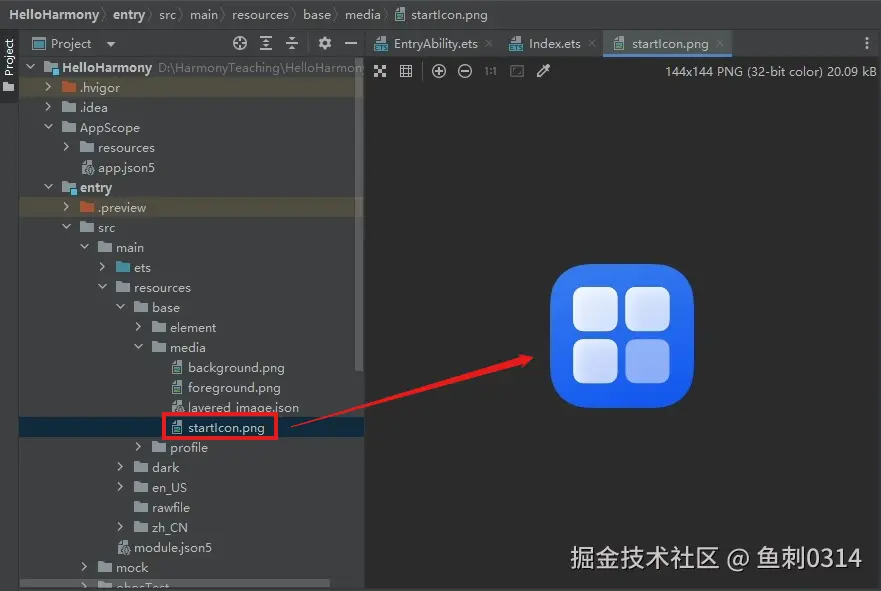This screenshot has width=881, height=591.
Task: Expand AppScope resources folder
Action: click(x=66, y=147)
